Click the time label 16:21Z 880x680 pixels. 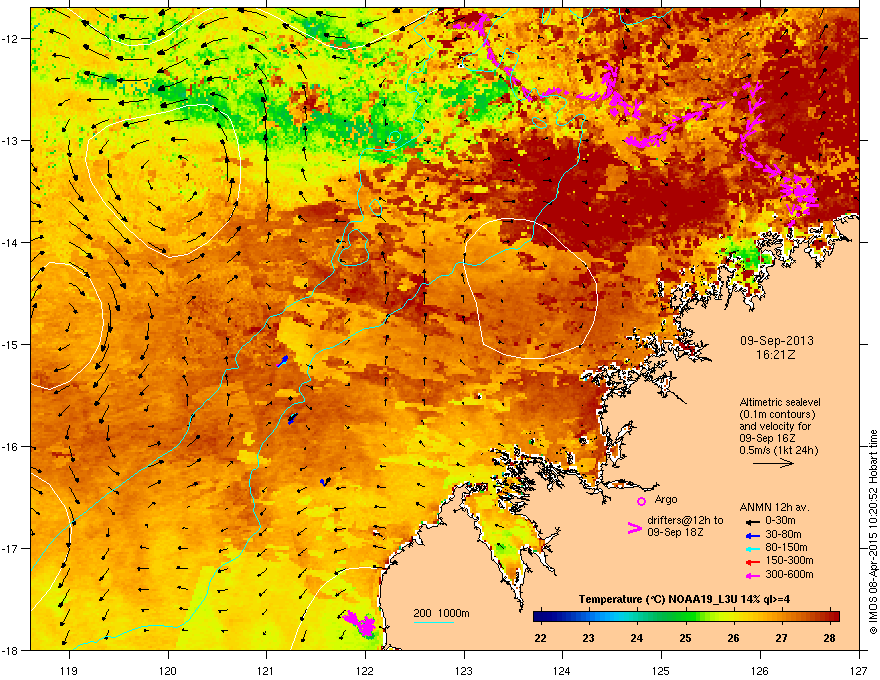tap(776, 355)
